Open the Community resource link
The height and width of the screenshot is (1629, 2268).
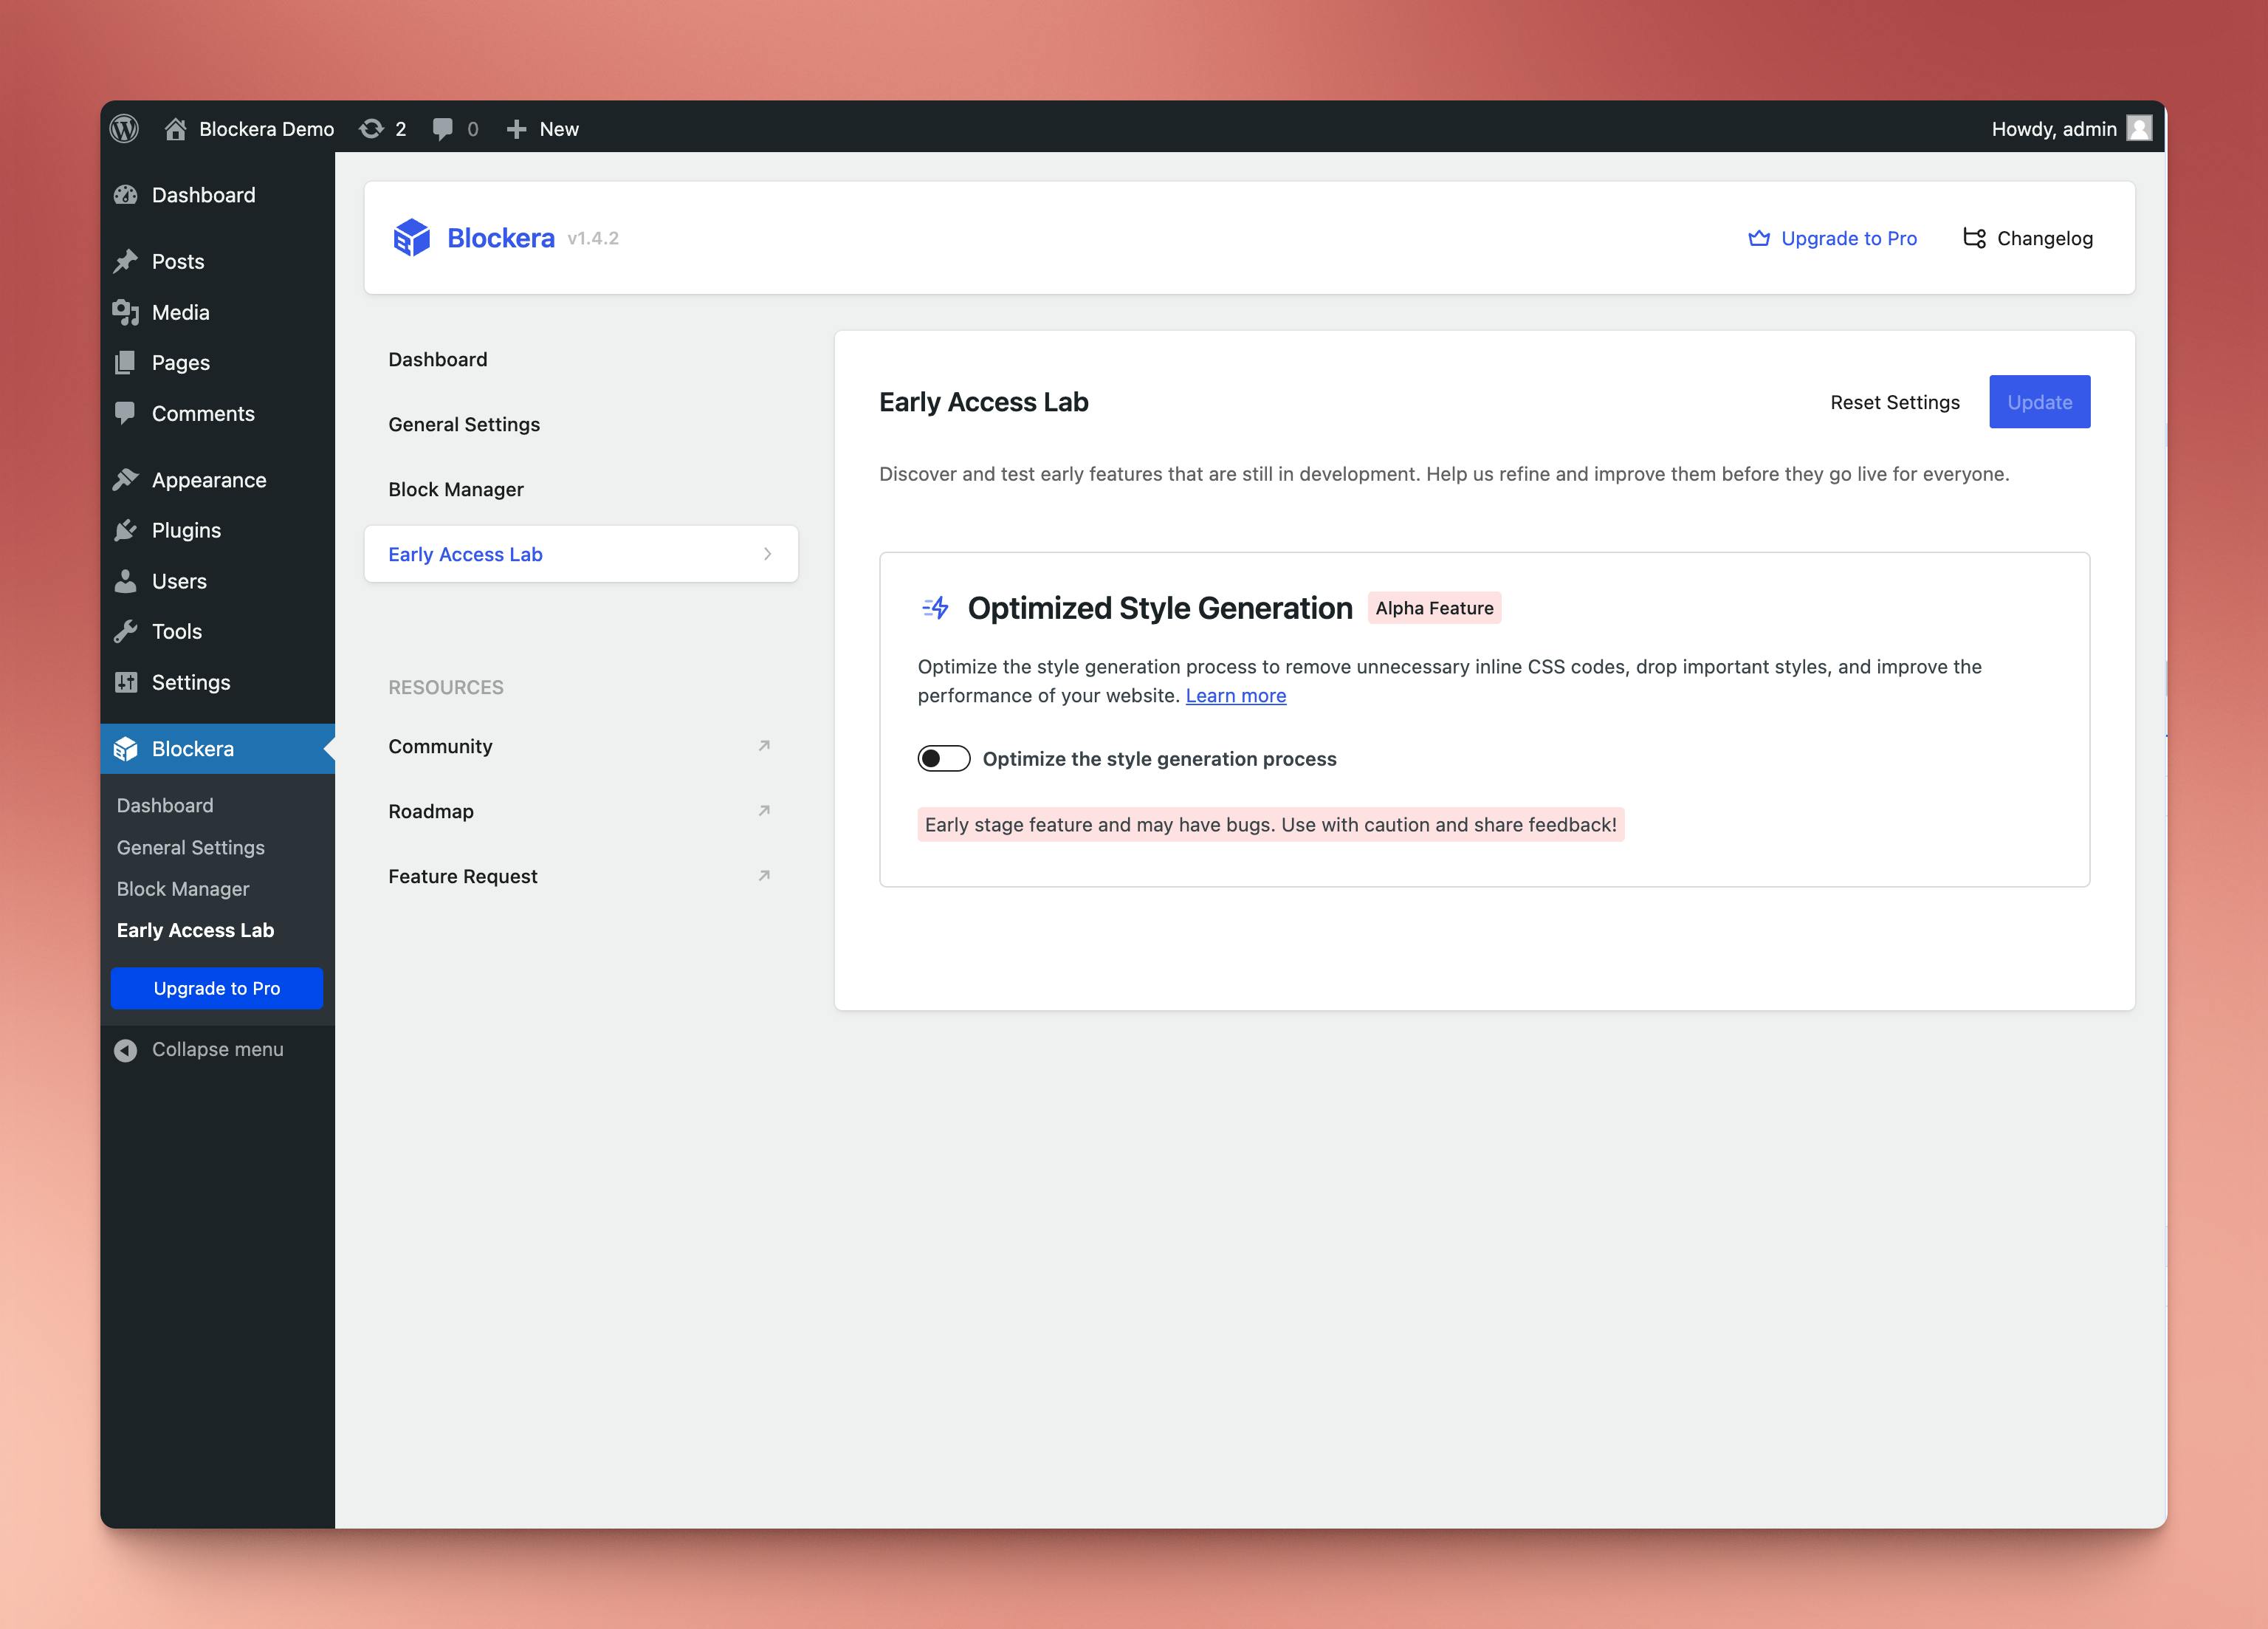(x=581, y=746)
